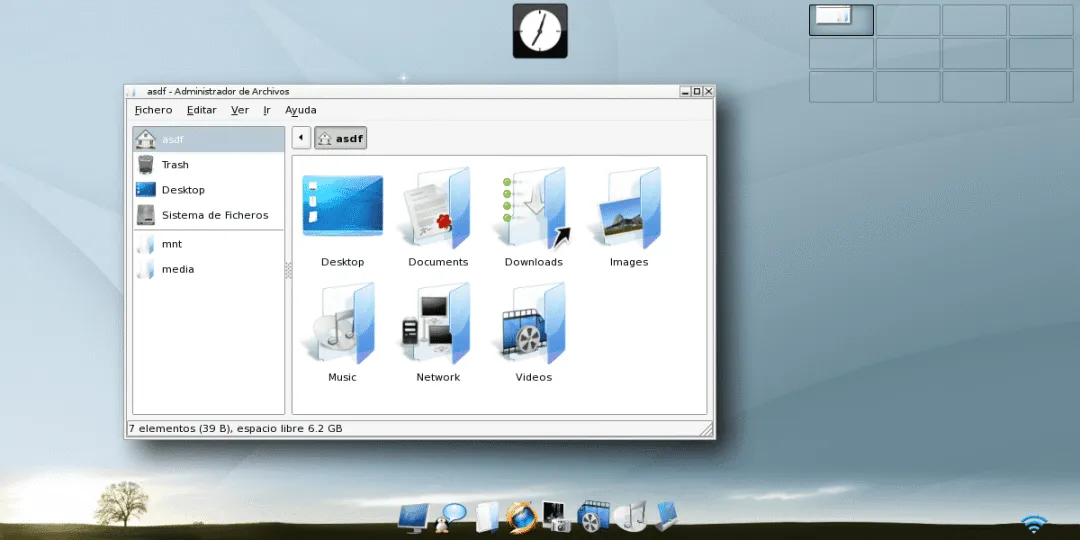1080x540 pixels.
Task: Open the Videos folder icon
Action: pos(534,323)
